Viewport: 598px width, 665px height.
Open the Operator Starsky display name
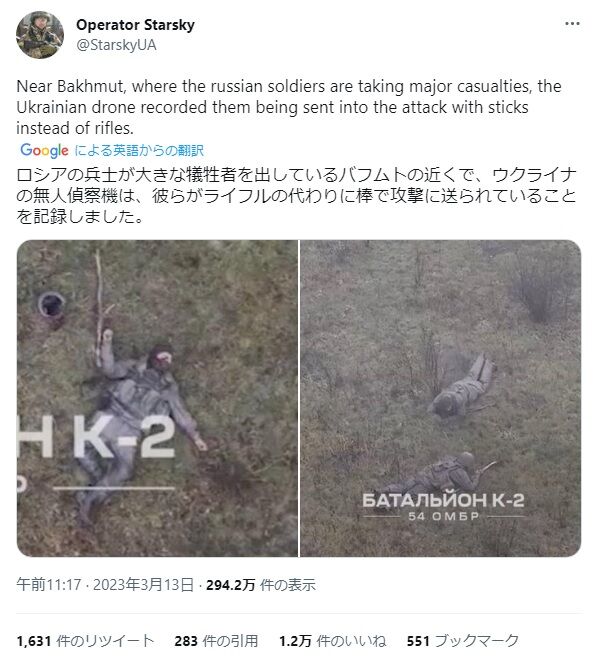click(135, 25)
